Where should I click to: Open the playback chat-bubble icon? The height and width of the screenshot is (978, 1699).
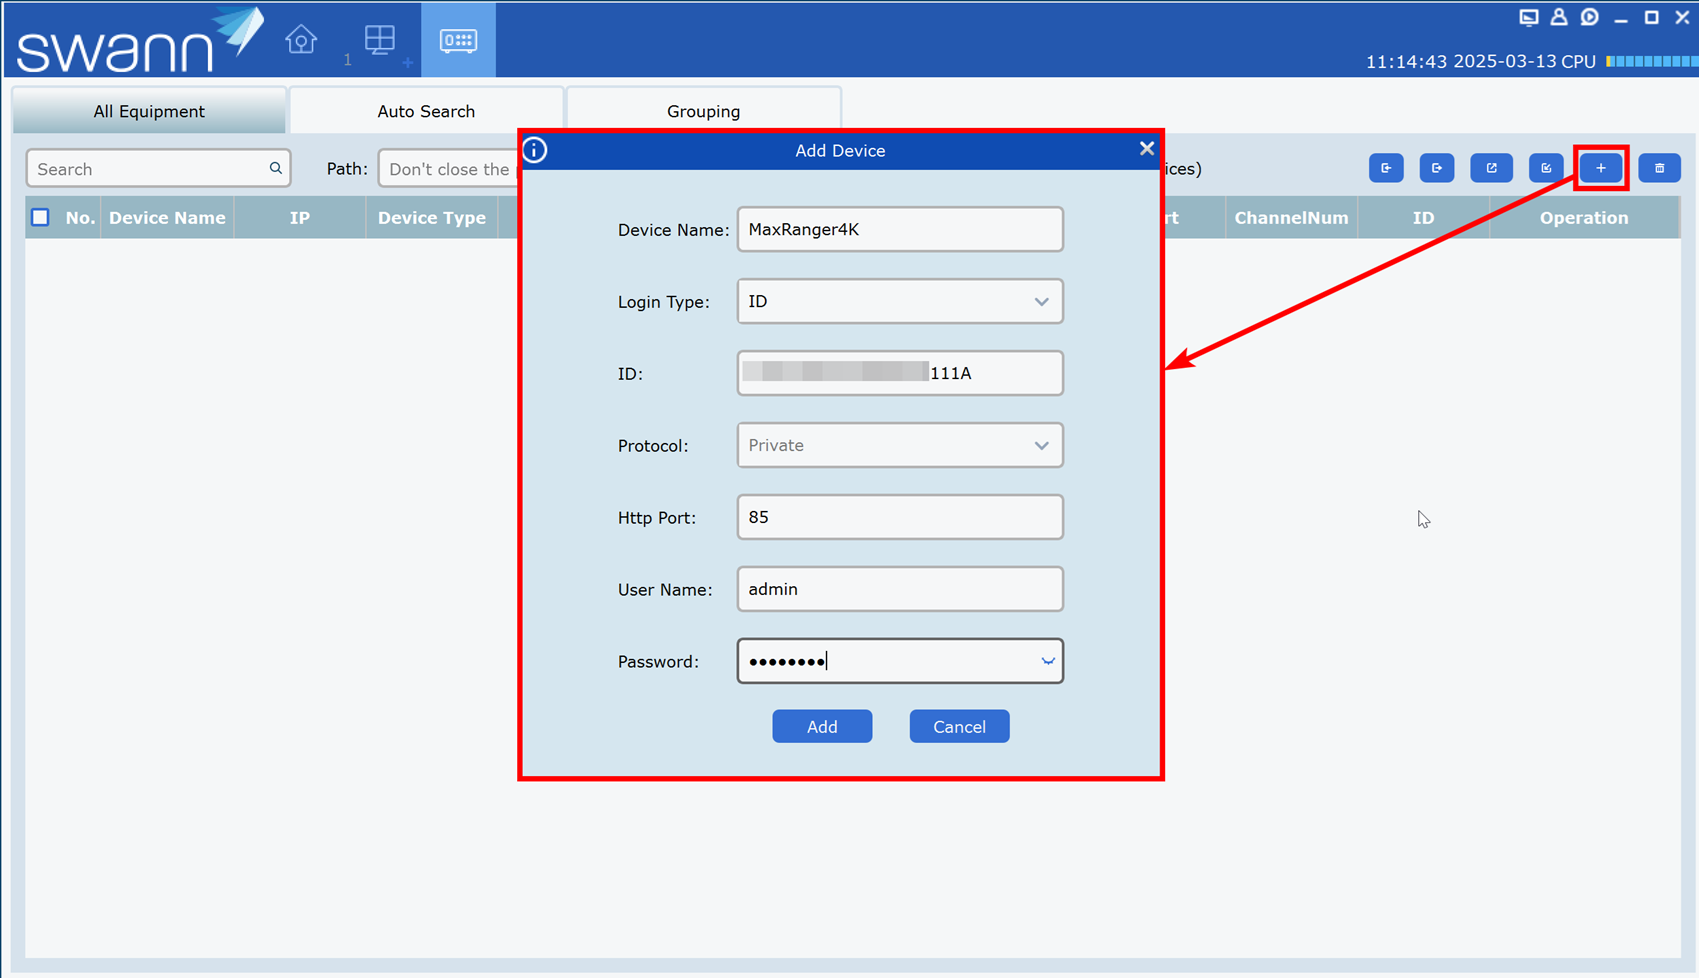(x=1589, y=17)
